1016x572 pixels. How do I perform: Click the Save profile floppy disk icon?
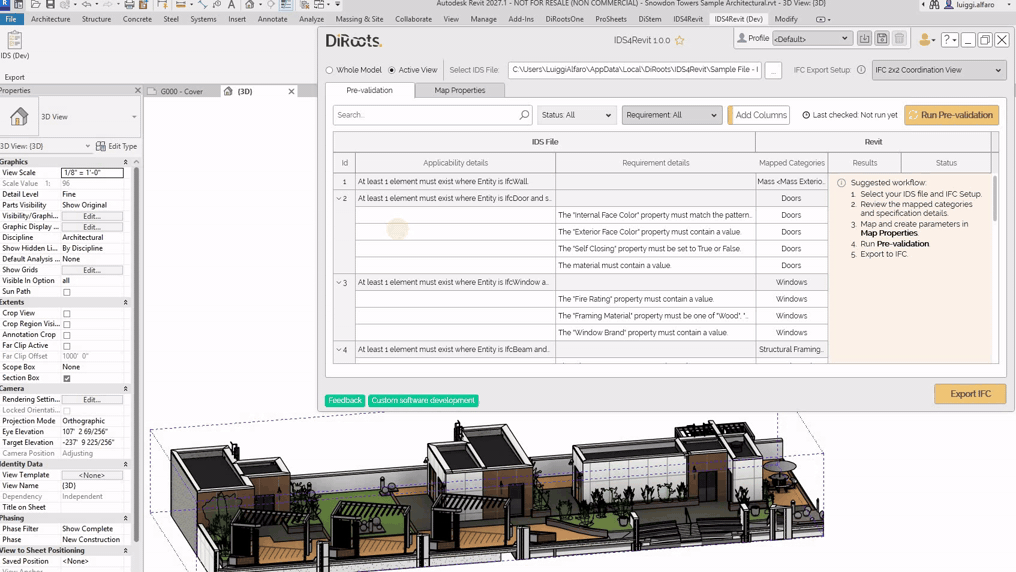click(882, 39)
